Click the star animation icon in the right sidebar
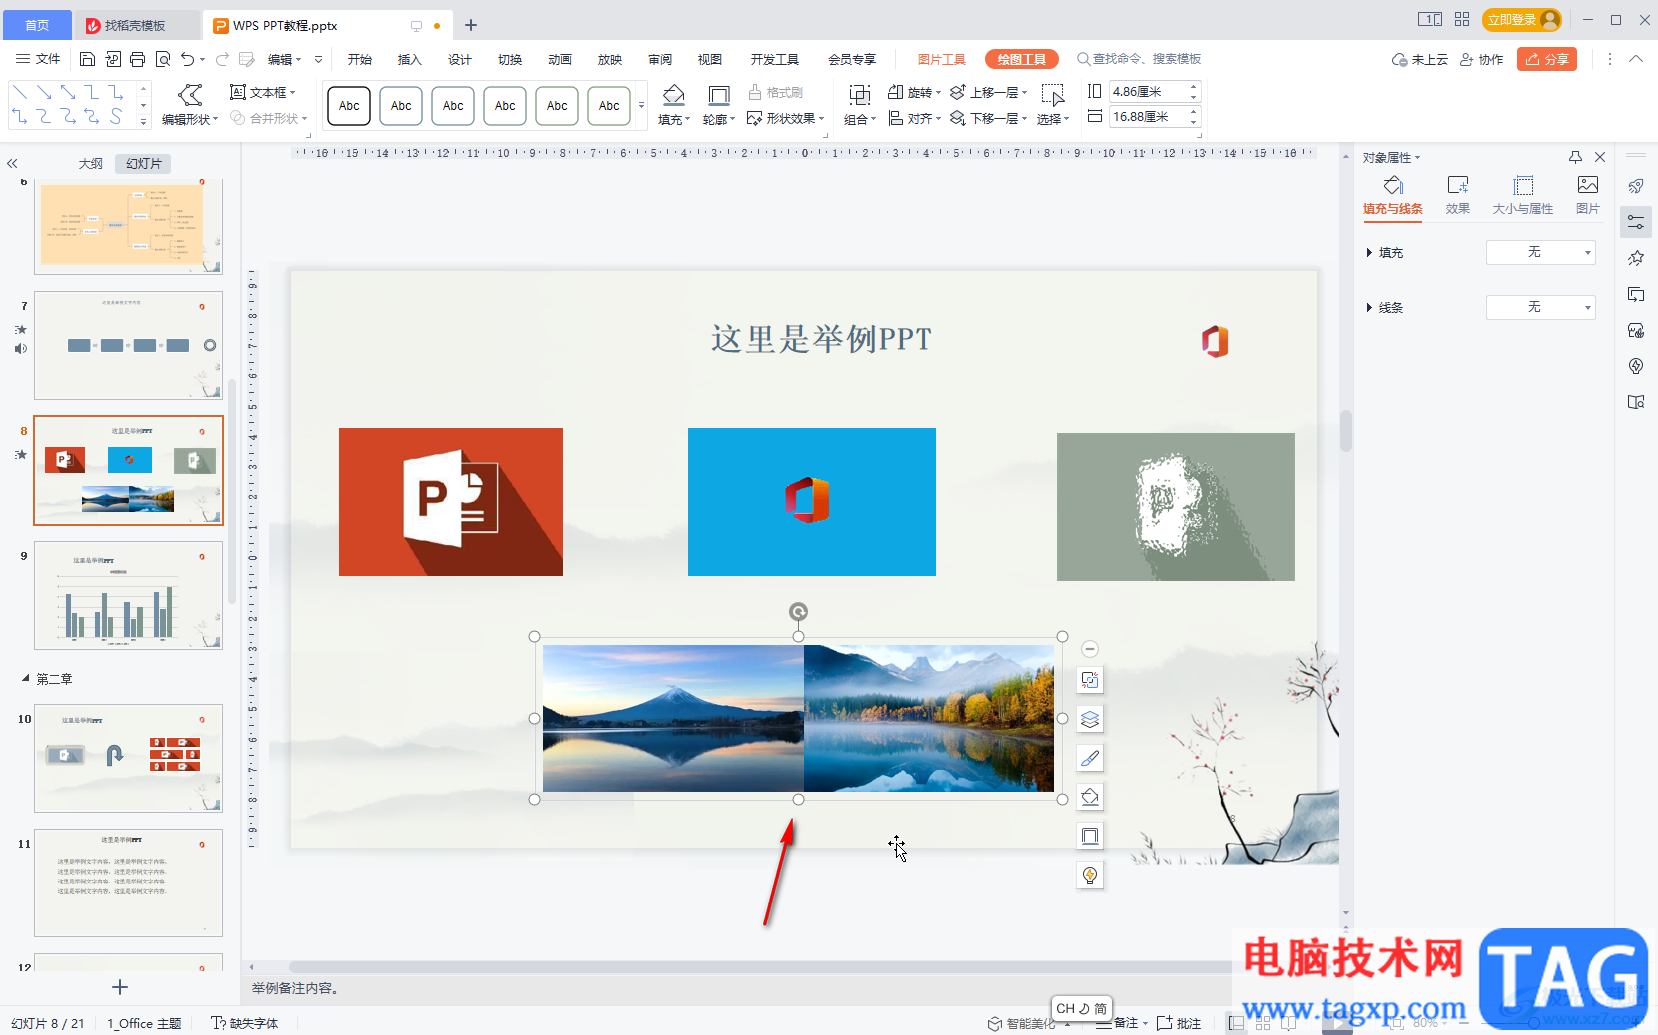 [1636, 258]
